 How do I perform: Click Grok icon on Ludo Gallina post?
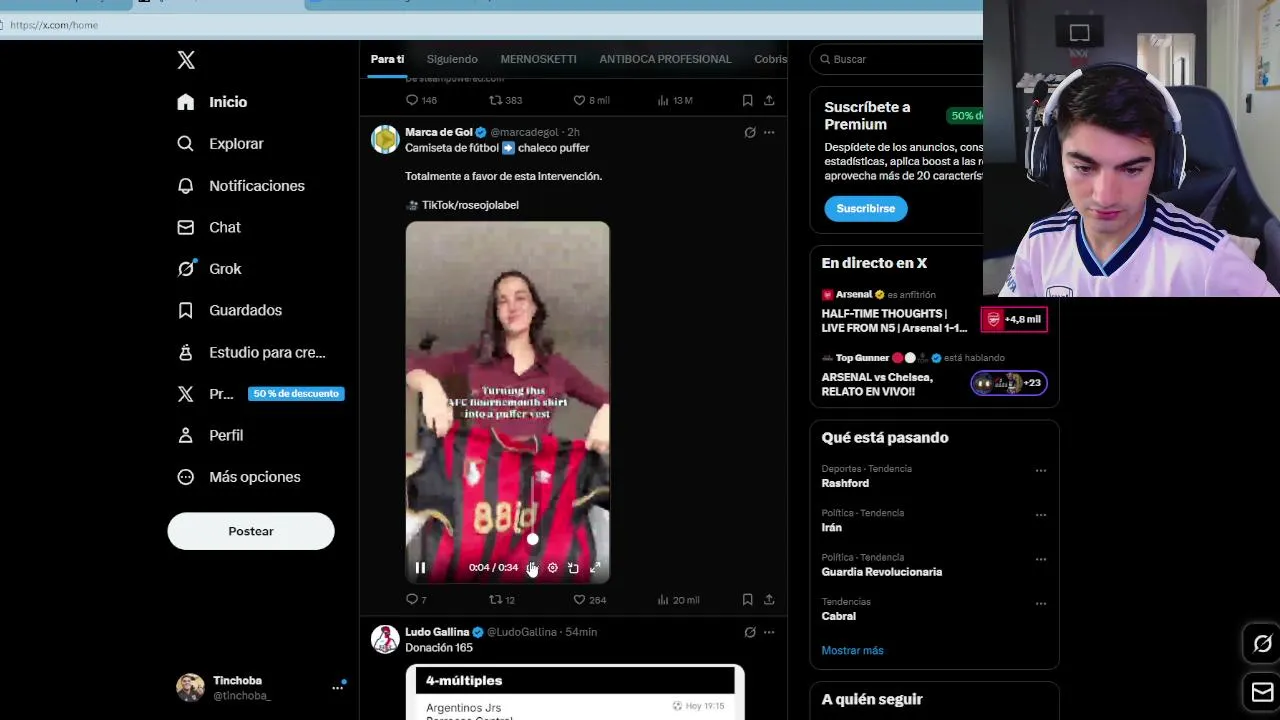pos(750,632)
